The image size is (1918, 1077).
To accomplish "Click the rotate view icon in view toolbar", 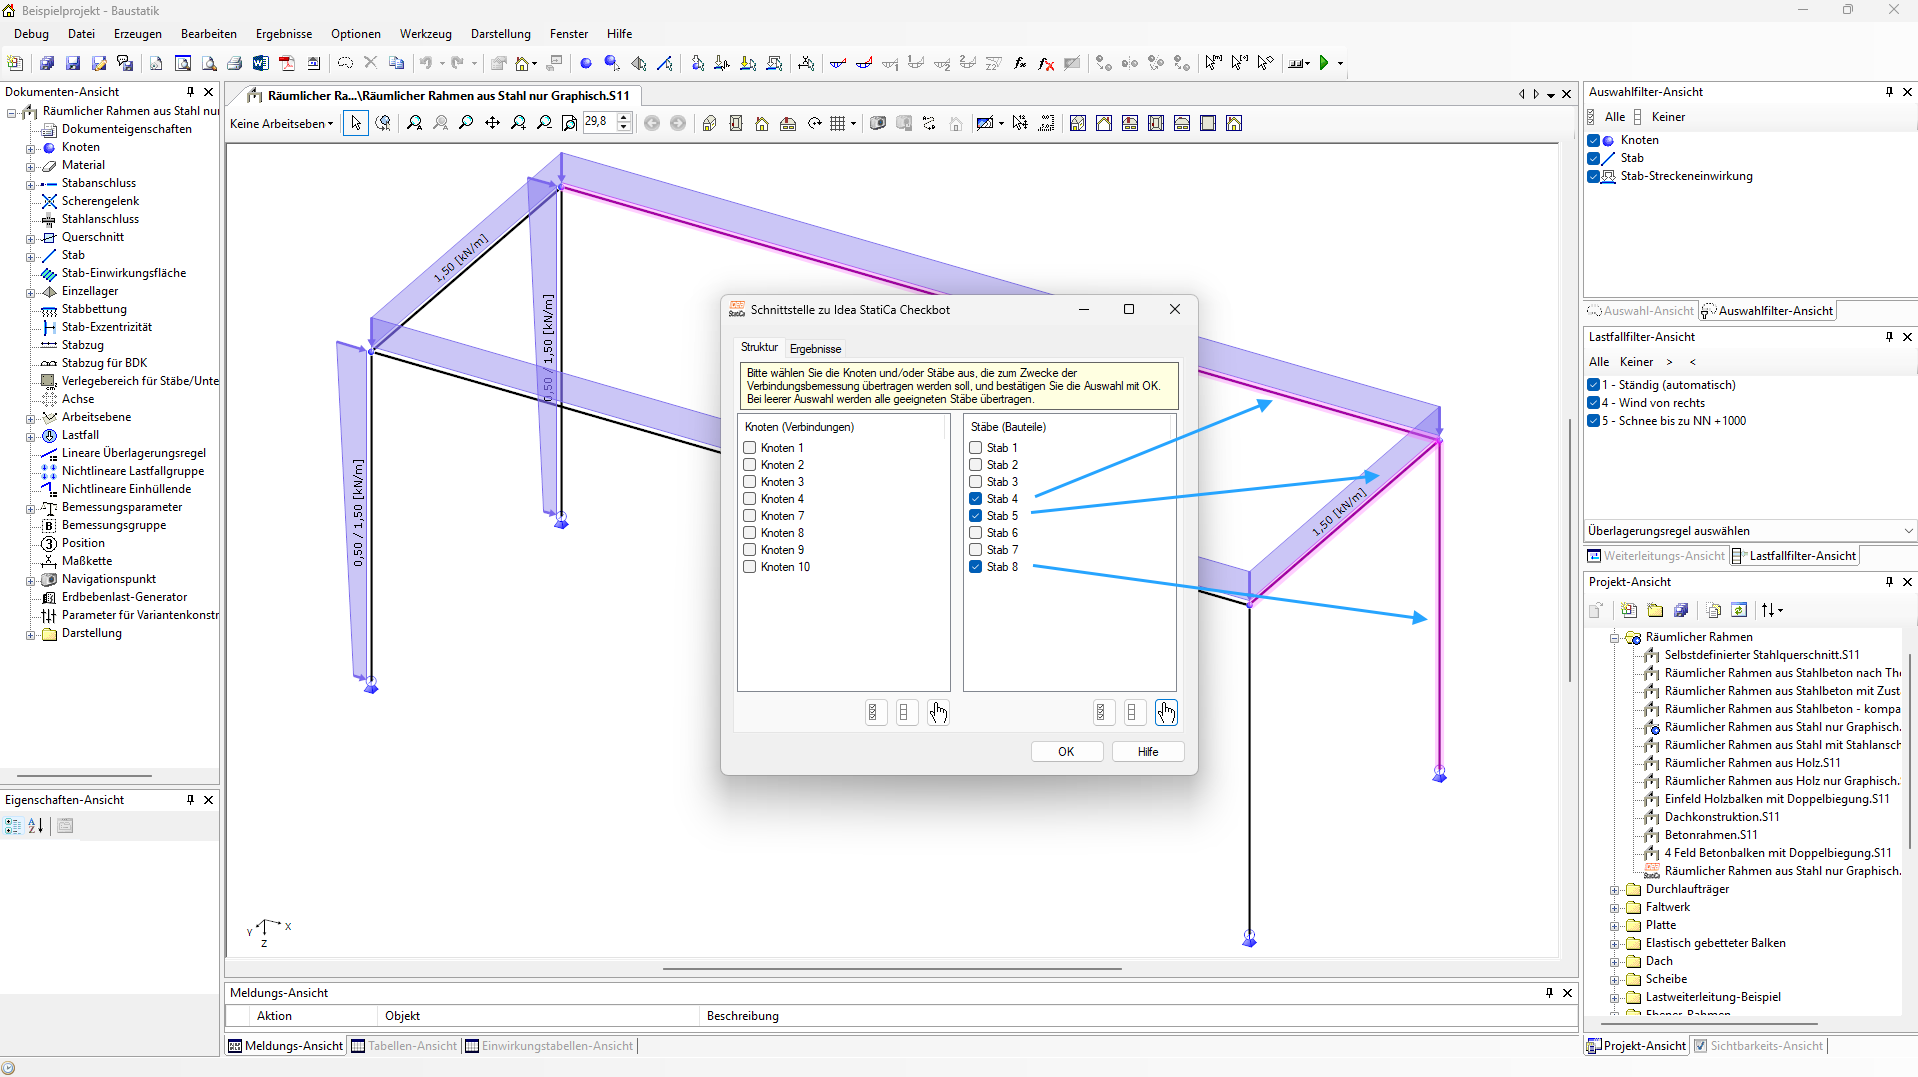I will pos(814,123).
